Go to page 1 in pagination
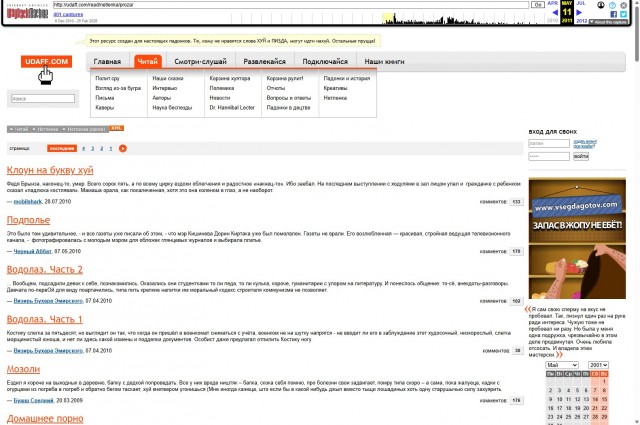The width and height of the screenshot is (640, 425). [x=111, y=149]
